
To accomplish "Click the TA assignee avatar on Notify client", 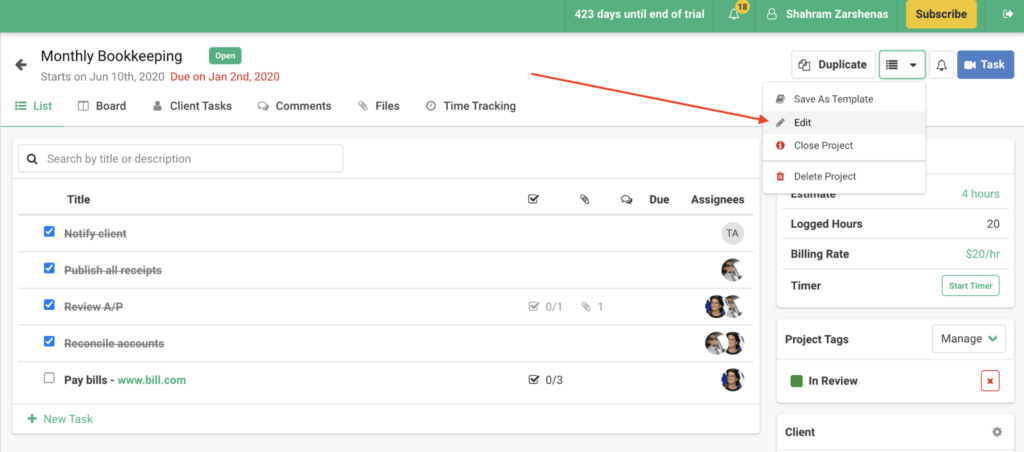I will pos(732,233).
